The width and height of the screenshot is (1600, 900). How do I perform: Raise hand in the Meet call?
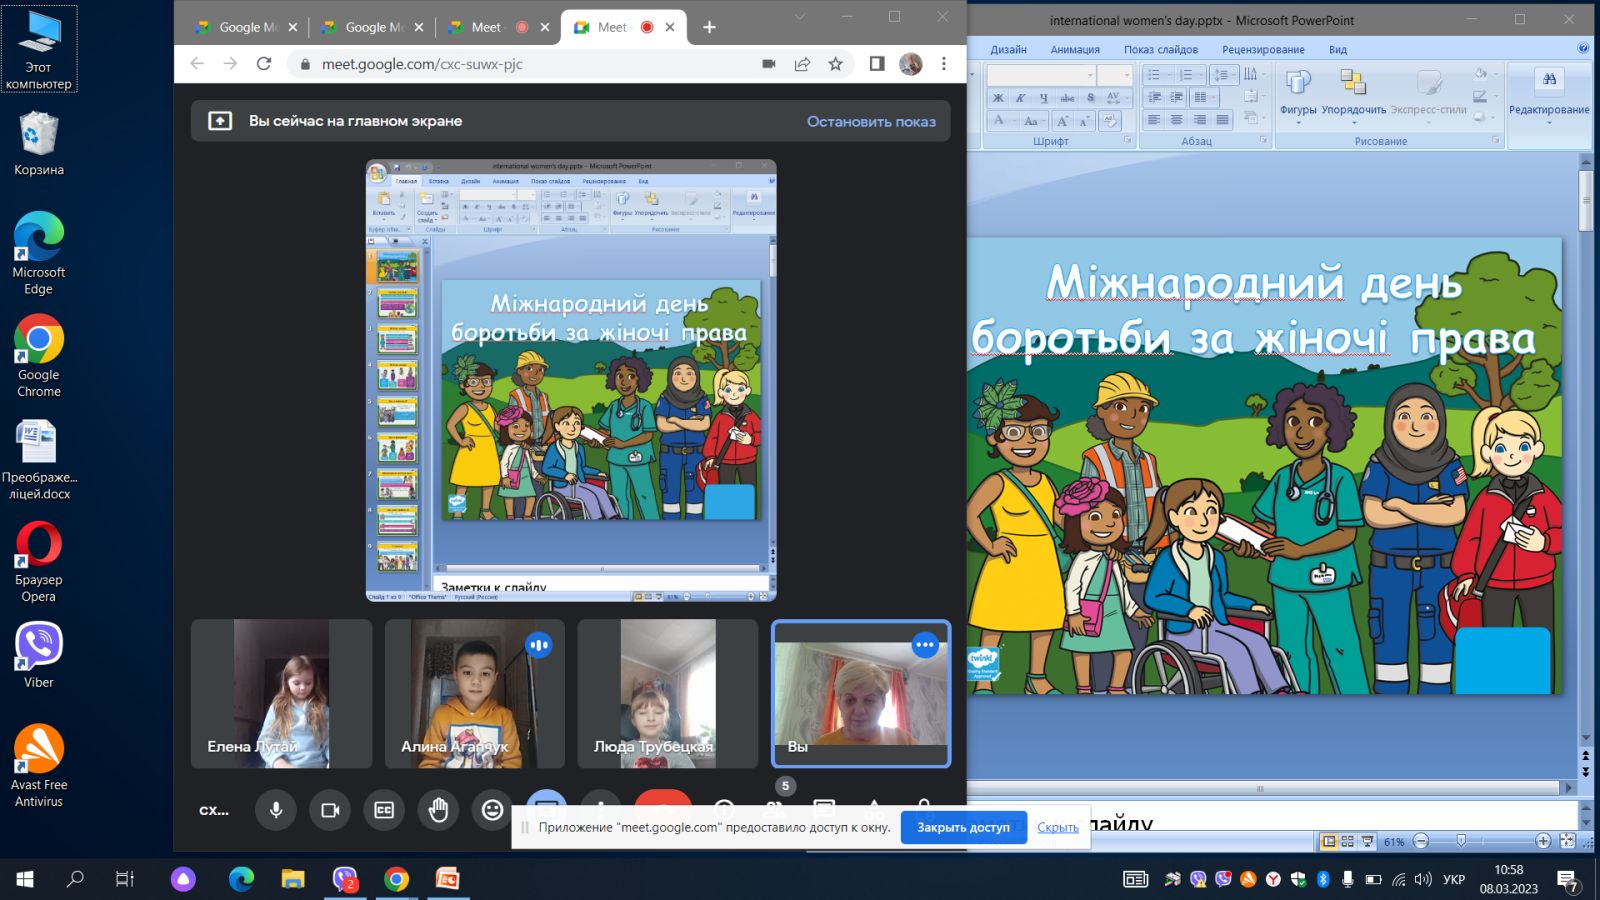(438, 810)
